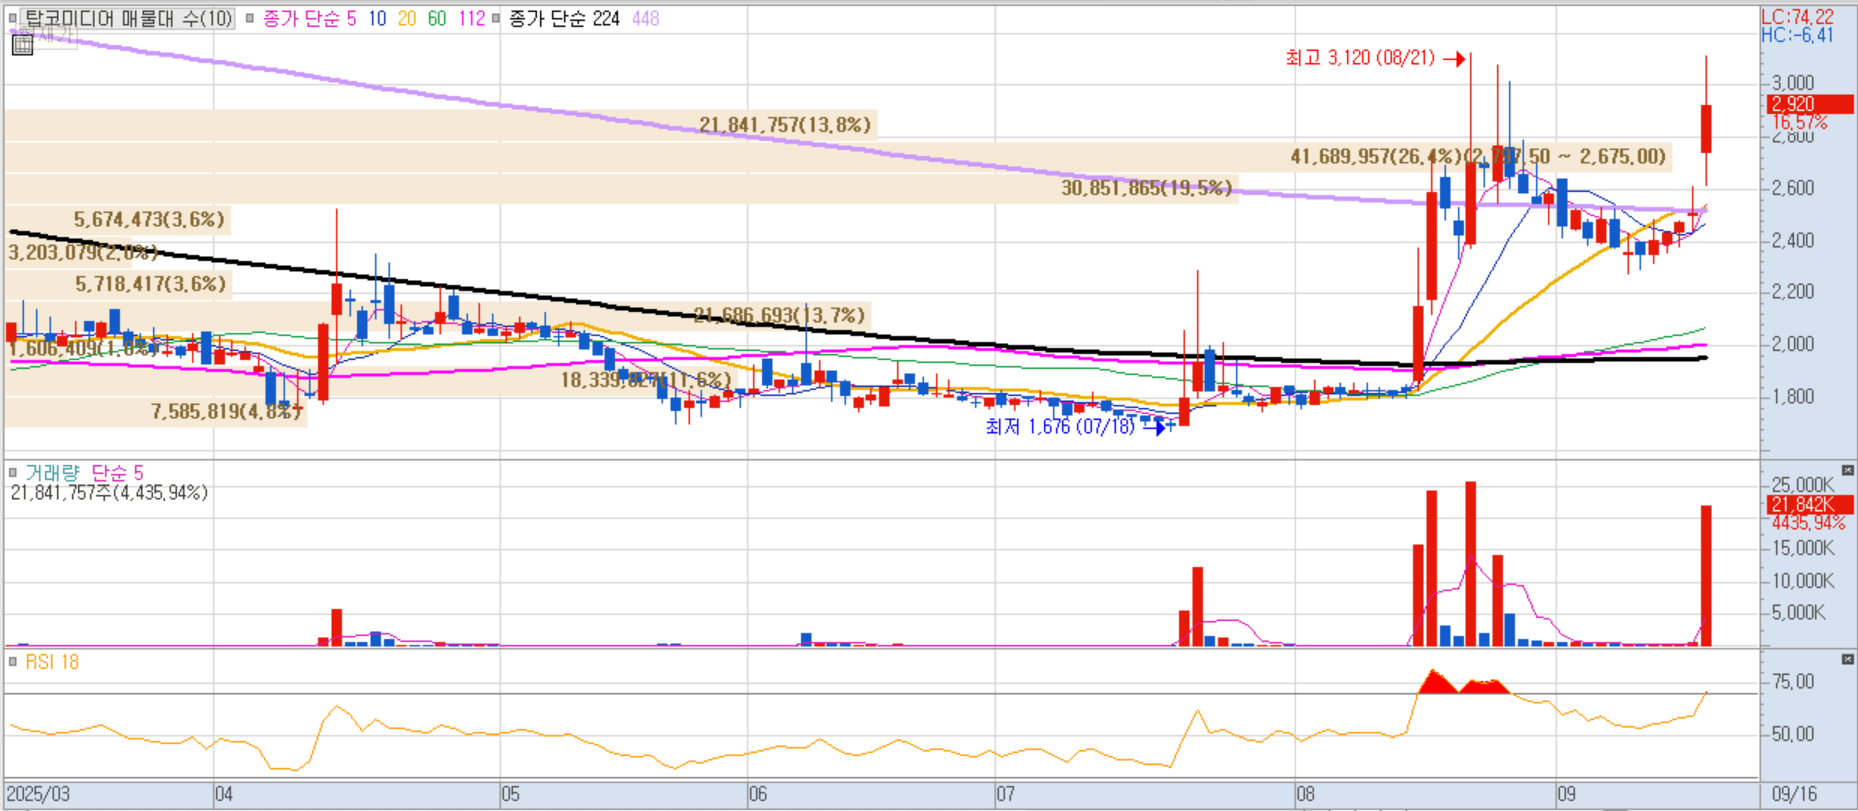
Task: Click the tallest red volume bar in August
Action: tap(1471, 564)
